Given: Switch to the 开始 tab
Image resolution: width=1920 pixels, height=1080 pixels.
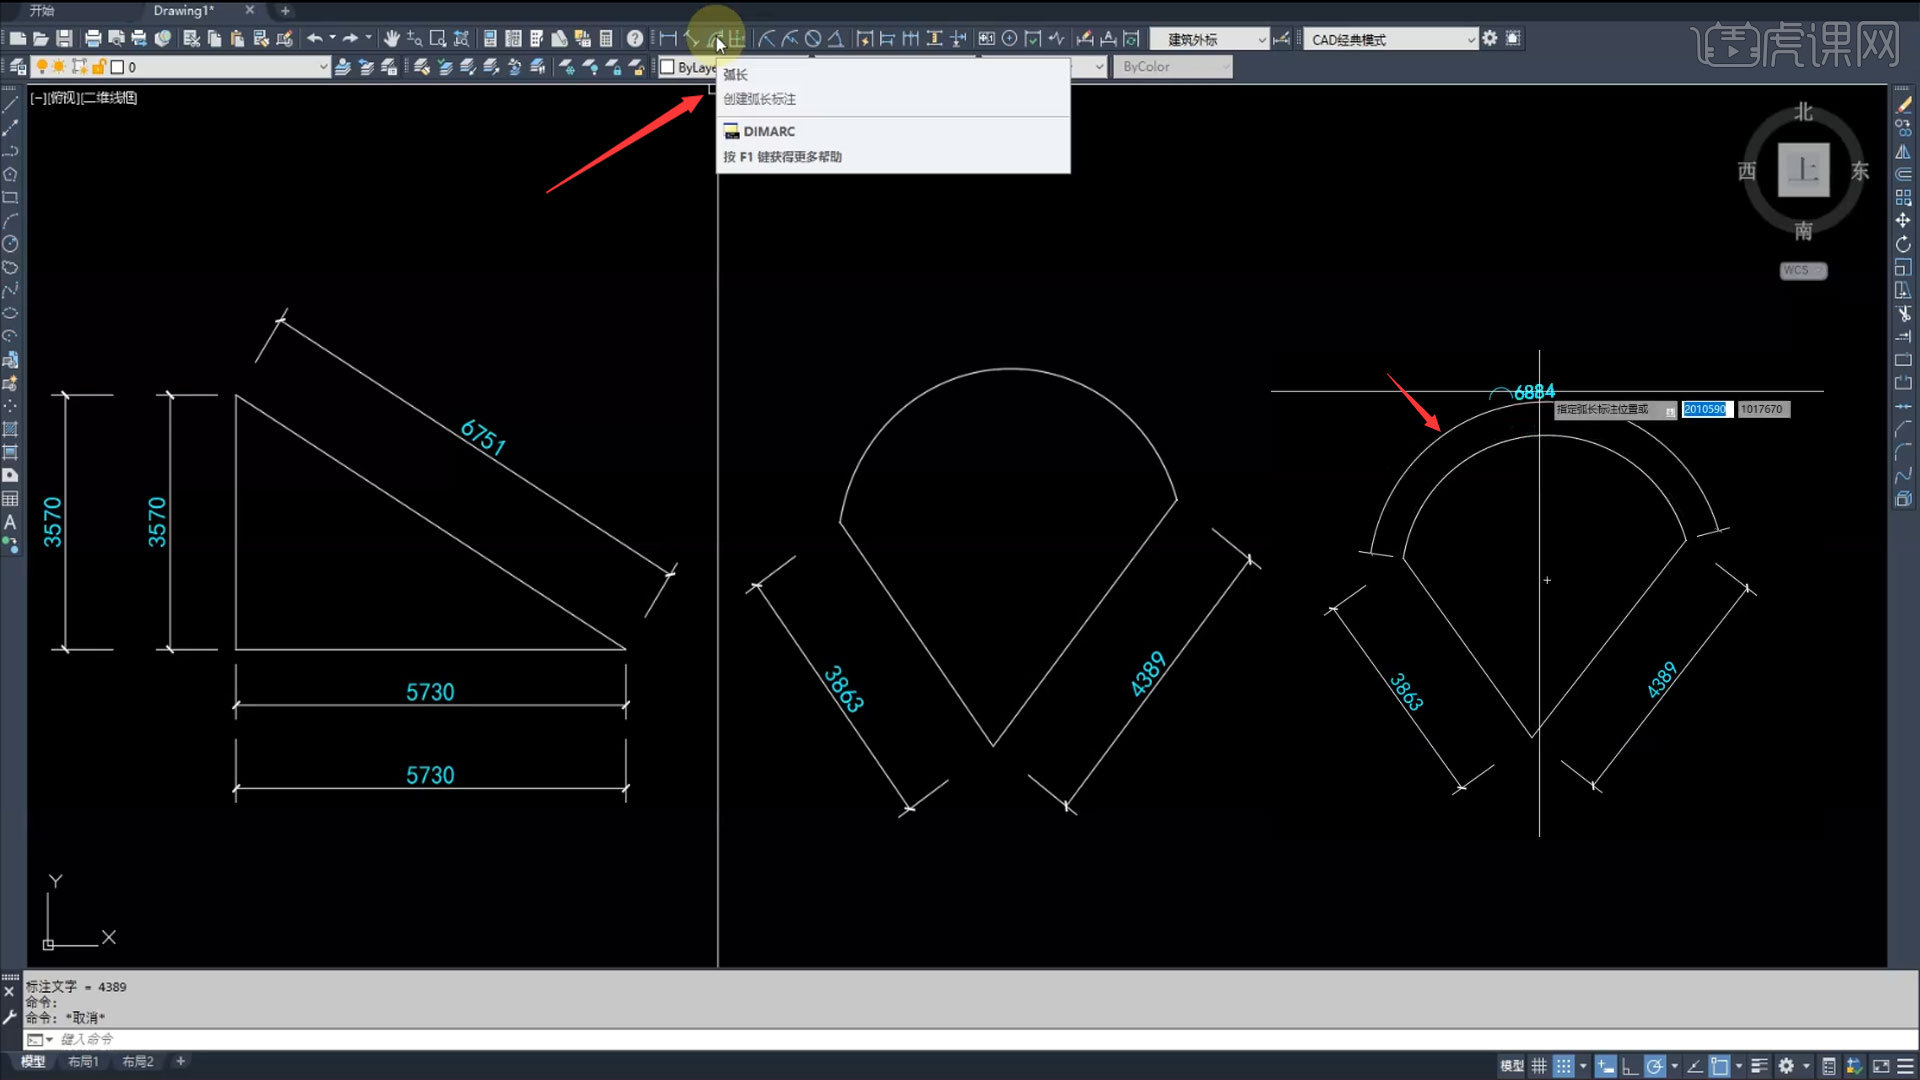Looking at the screenshot, I should [42, 10].
